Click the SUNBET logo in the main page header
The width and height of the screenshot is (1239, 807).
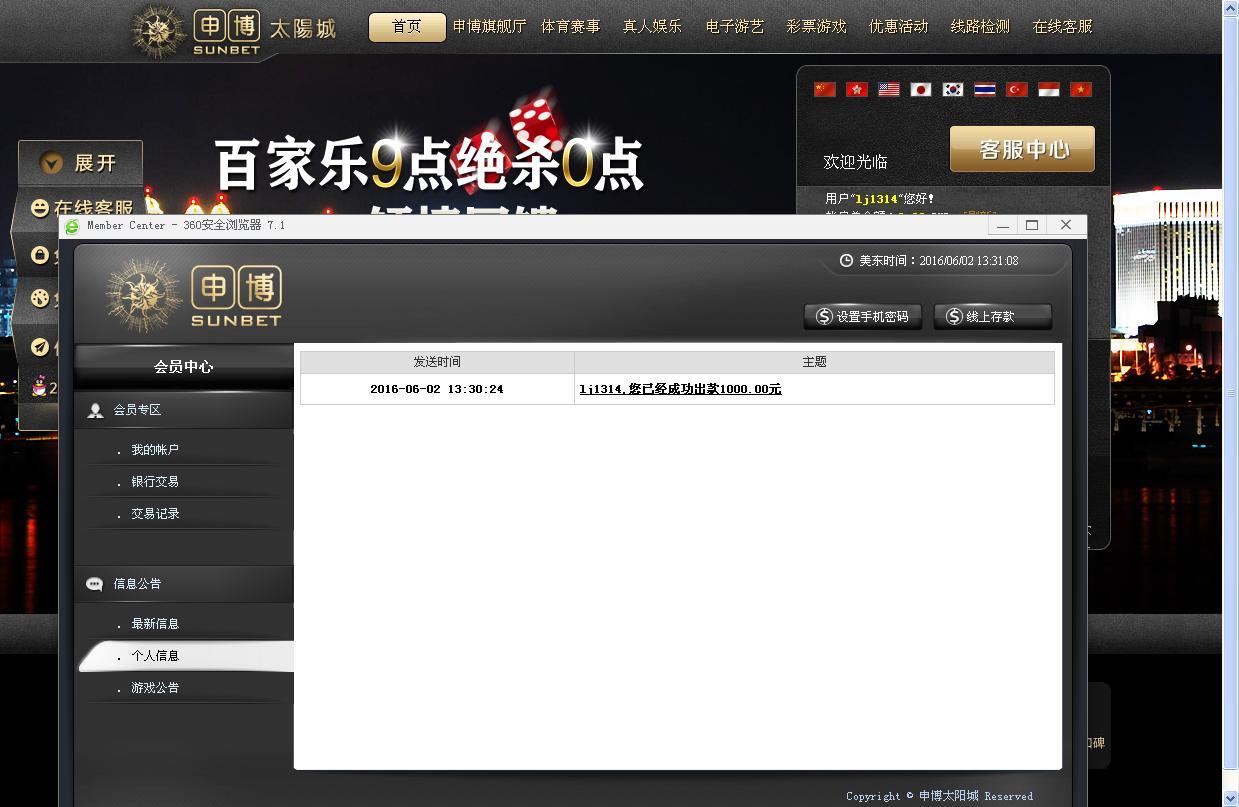[233, 31]
